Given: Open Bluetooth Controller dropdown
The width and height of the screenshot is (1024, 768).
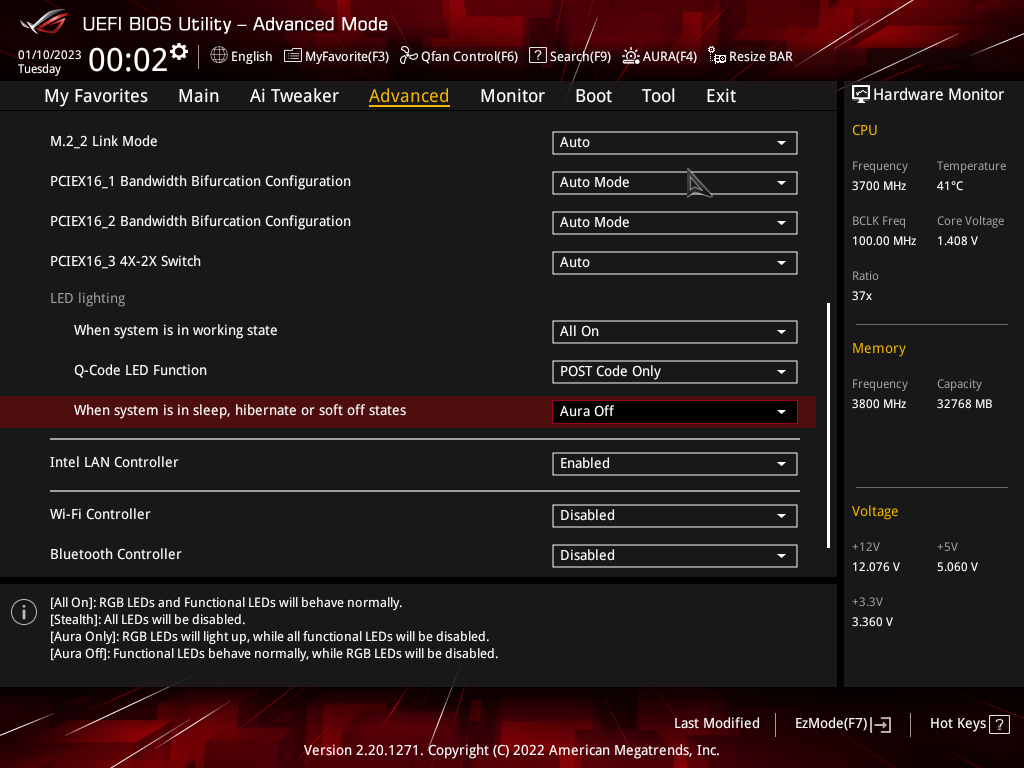Looking at the screenshot, I should point(675,556).
